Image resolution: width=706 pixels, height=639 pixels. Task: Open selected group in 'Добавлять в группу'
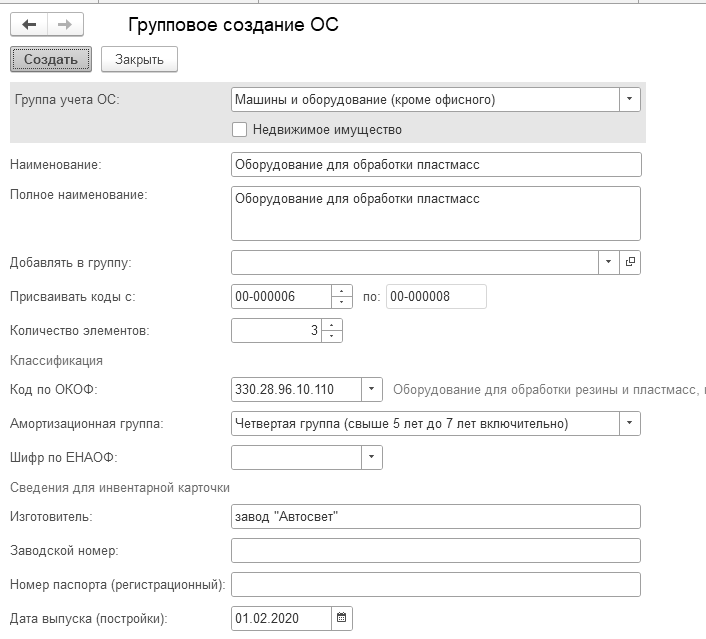click(630, 262)
